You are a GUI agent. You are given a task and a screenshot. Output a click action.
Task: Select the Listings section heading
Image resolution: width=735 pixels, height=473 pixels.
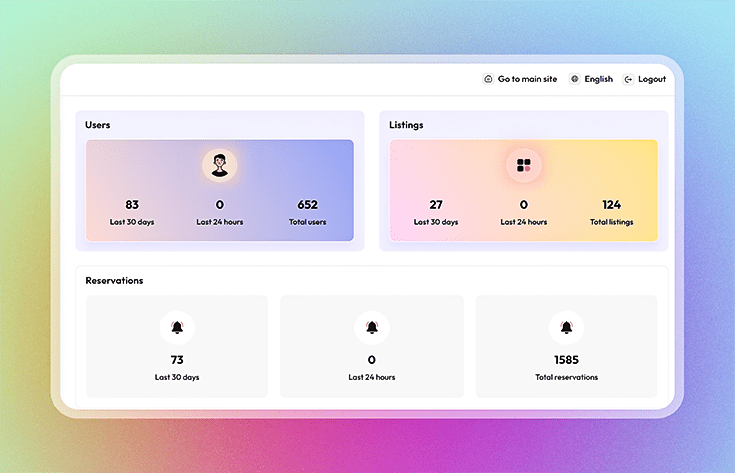(406, 125)
